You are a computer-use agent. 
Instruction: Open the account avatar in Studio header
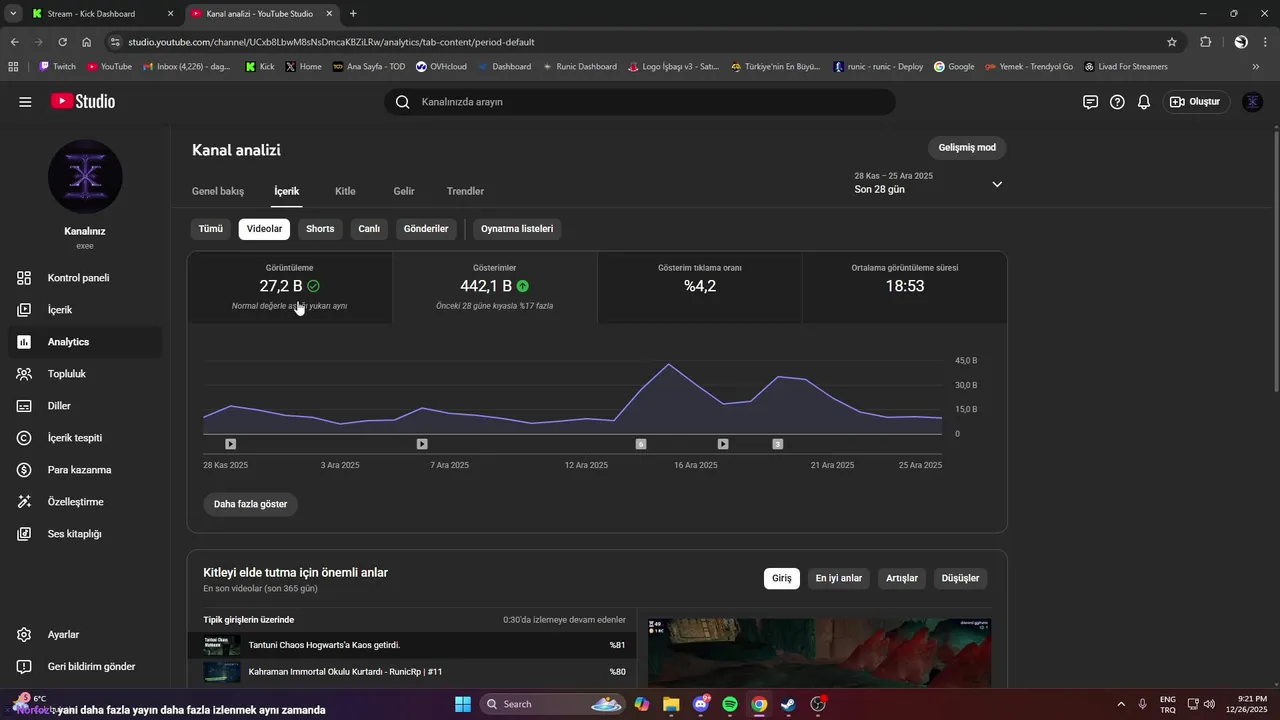tap(1252, 102)
